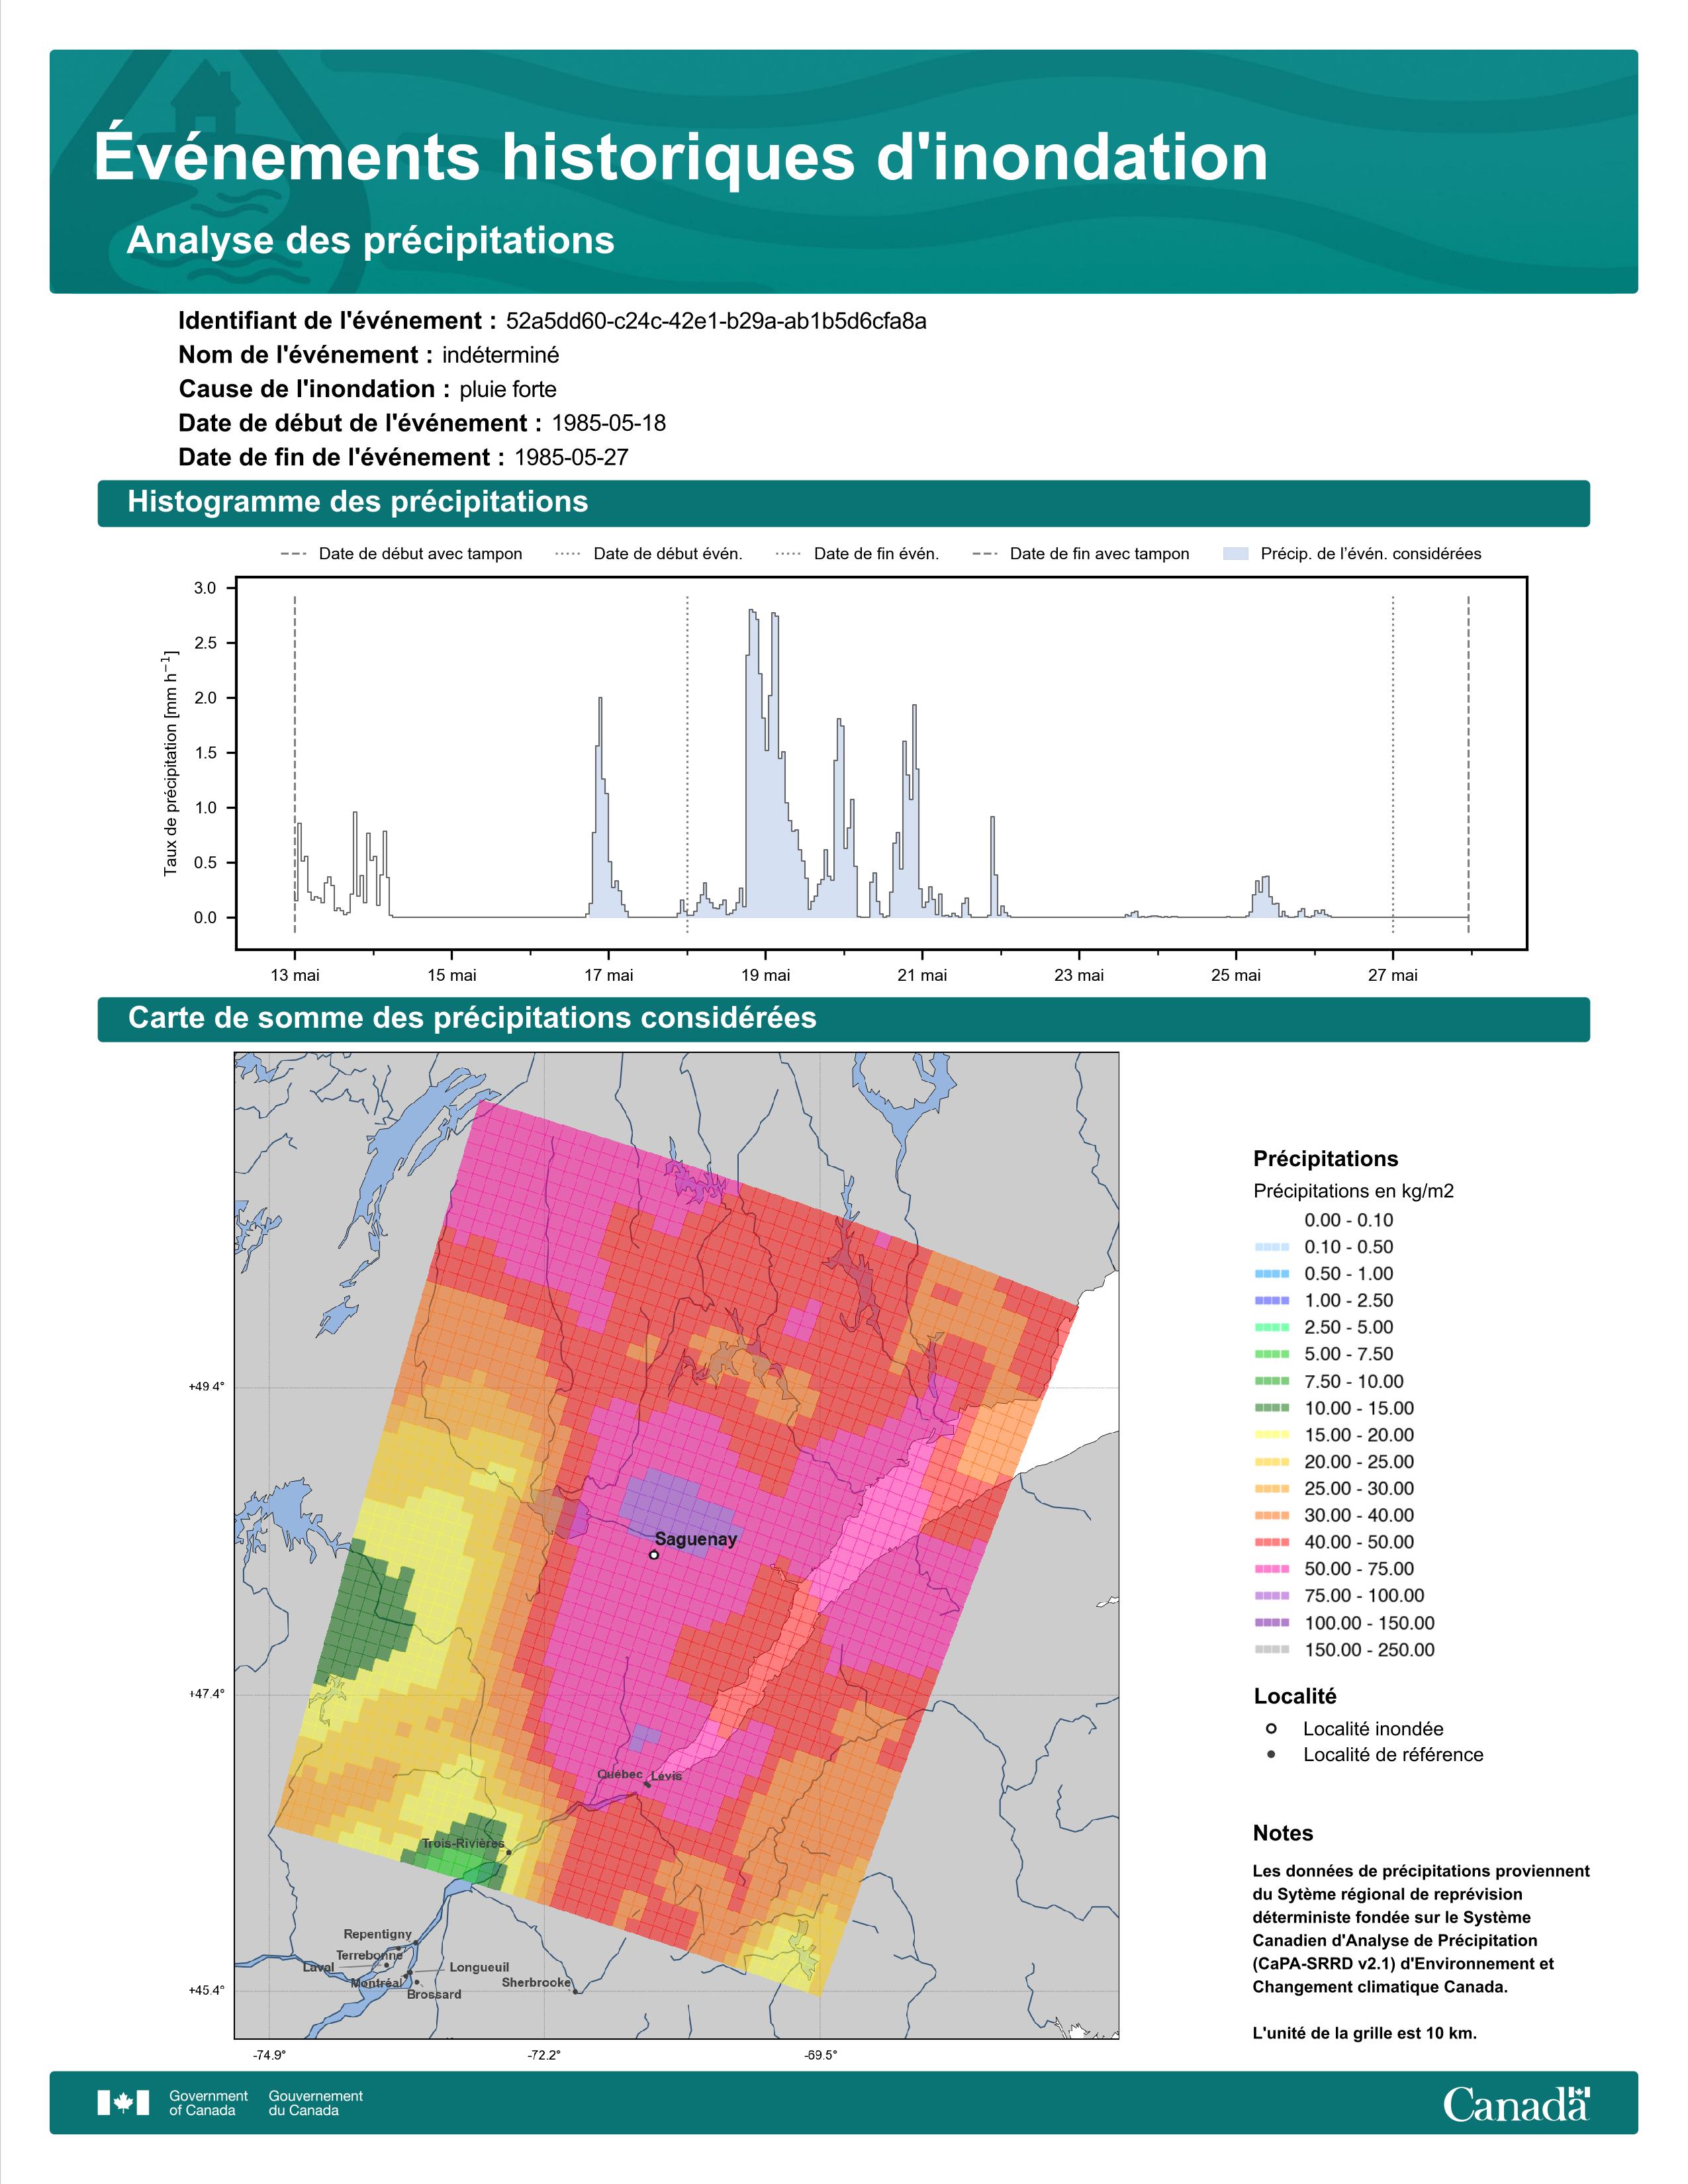Screen dimensions: 1688x2184
Task: Click the 'Histogramme des précipitations' section header
Action: (x=843, y=503)
